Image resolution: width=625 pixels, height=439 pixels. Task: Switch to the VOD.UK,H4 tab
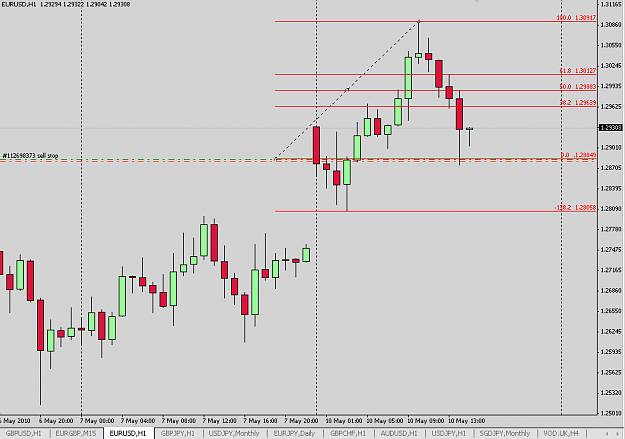pyautogui.click(x=561, y=433)
